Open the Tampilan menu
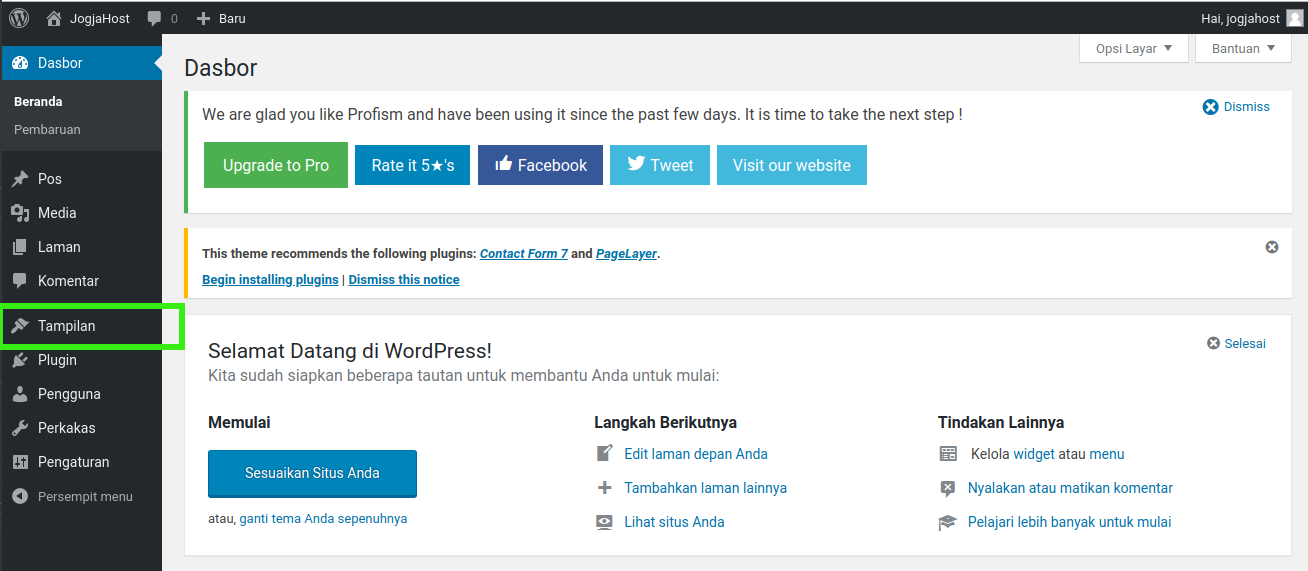The image size is (1308, 571). [x=67, y=326]
